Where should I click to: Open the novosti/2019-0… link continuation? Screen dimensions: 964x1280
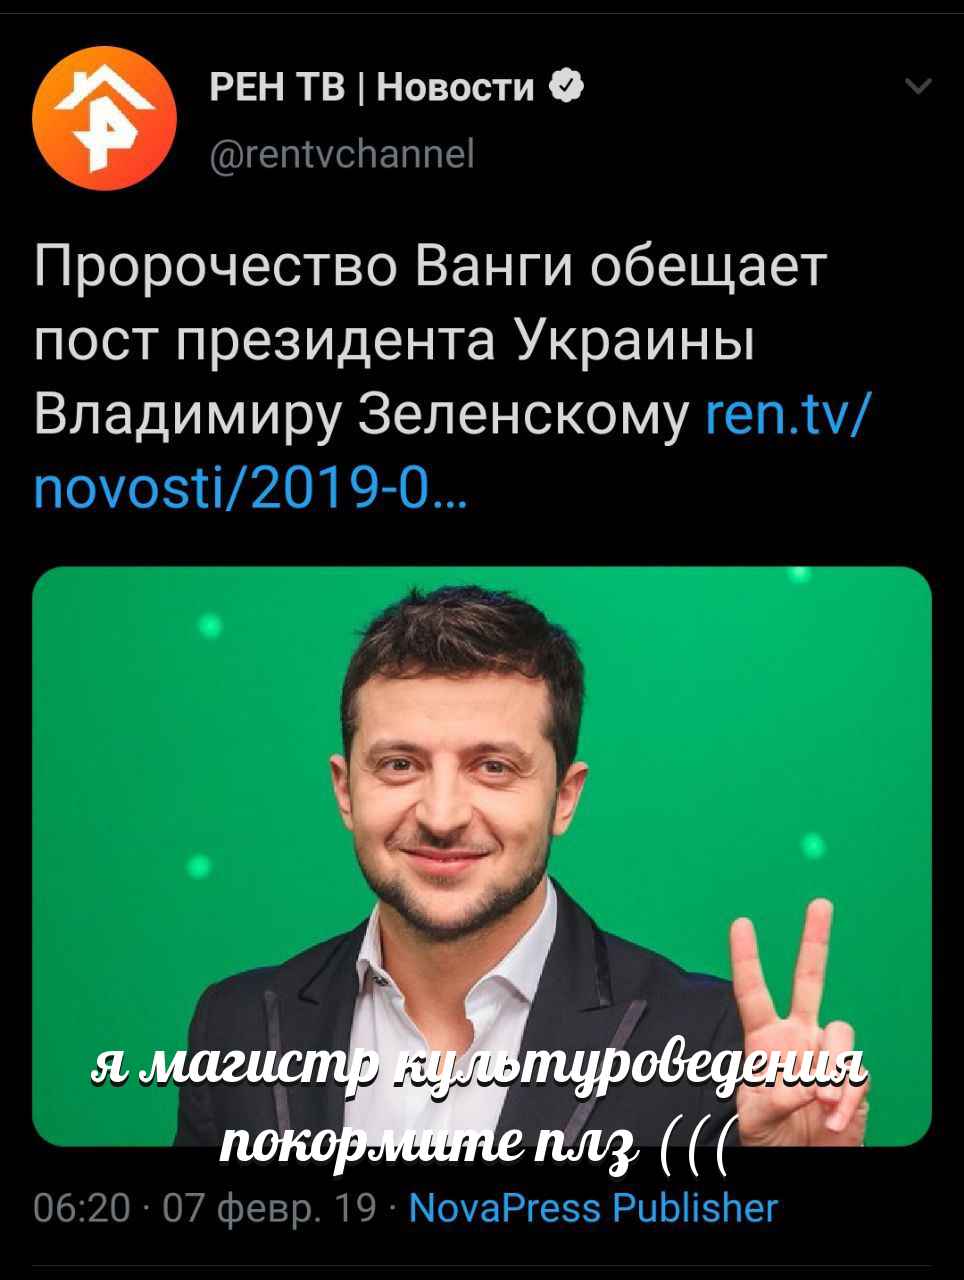[249, 489]
